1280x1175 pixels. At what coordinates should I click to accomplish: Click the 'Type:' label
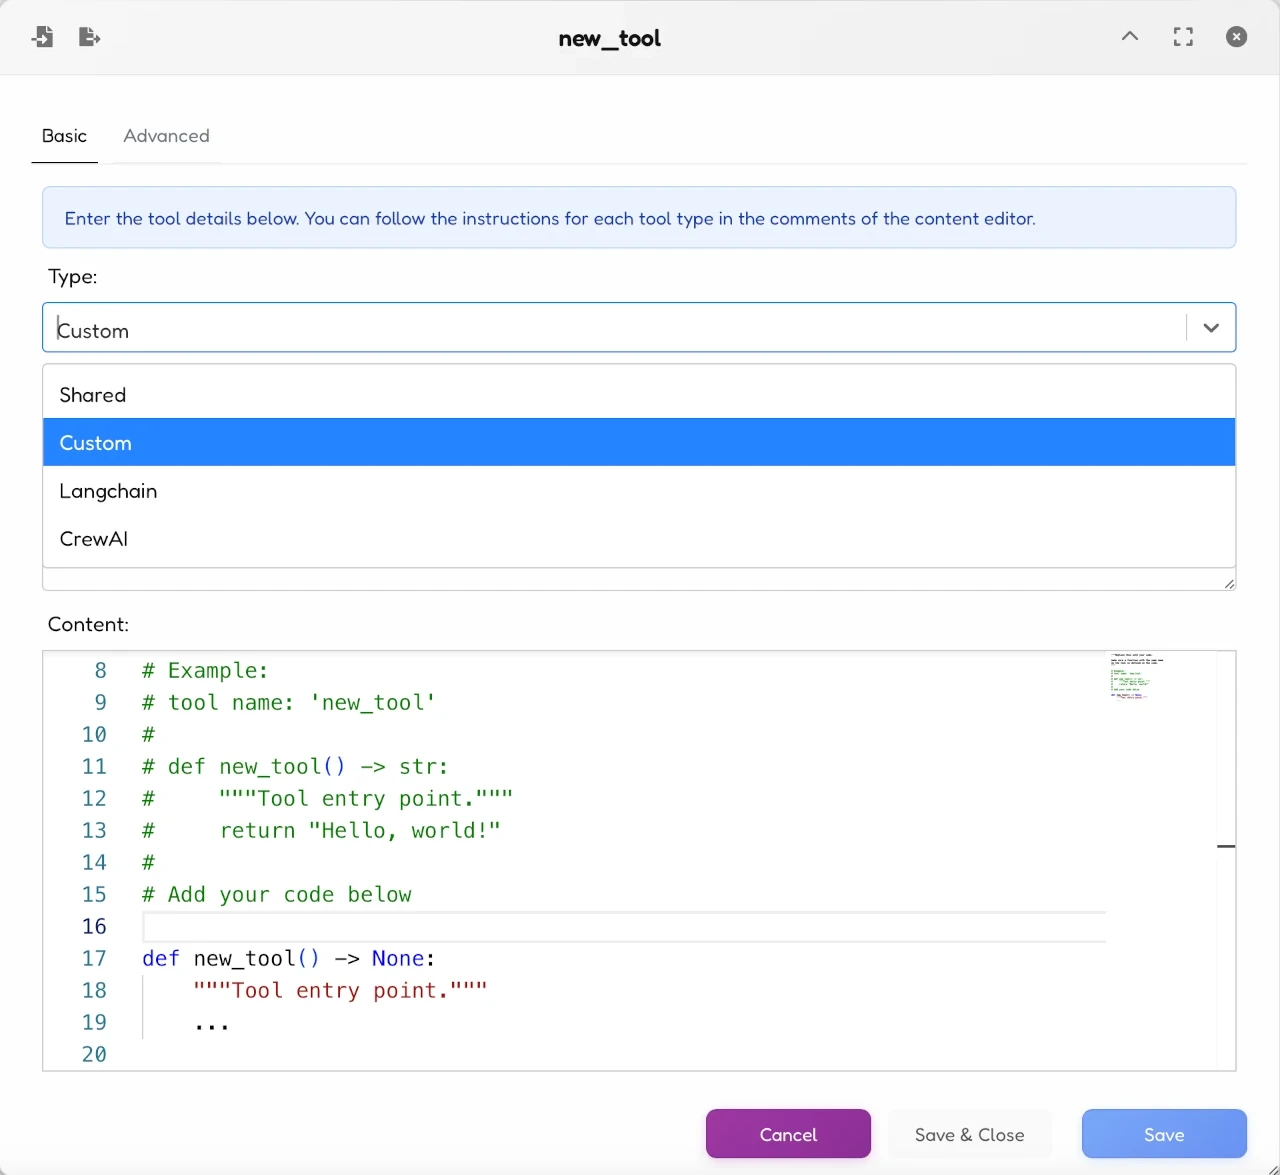[72, 277]
